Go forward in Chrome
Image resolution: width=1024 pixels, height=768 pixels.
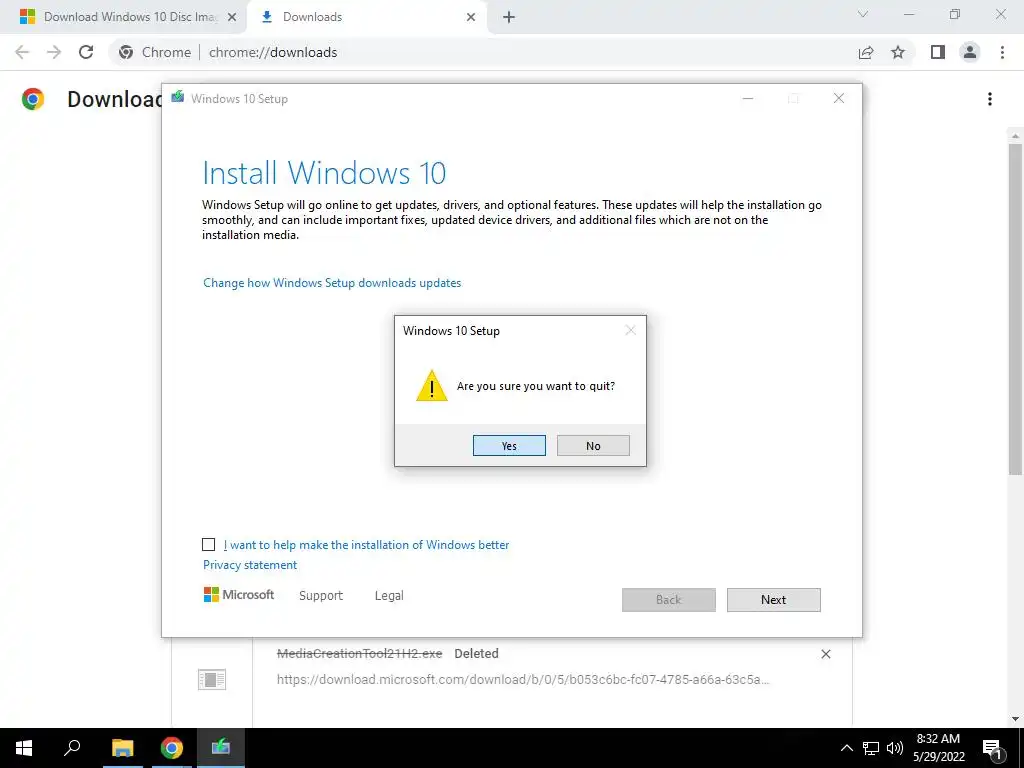pyautogui.click(x=54, y=52)
